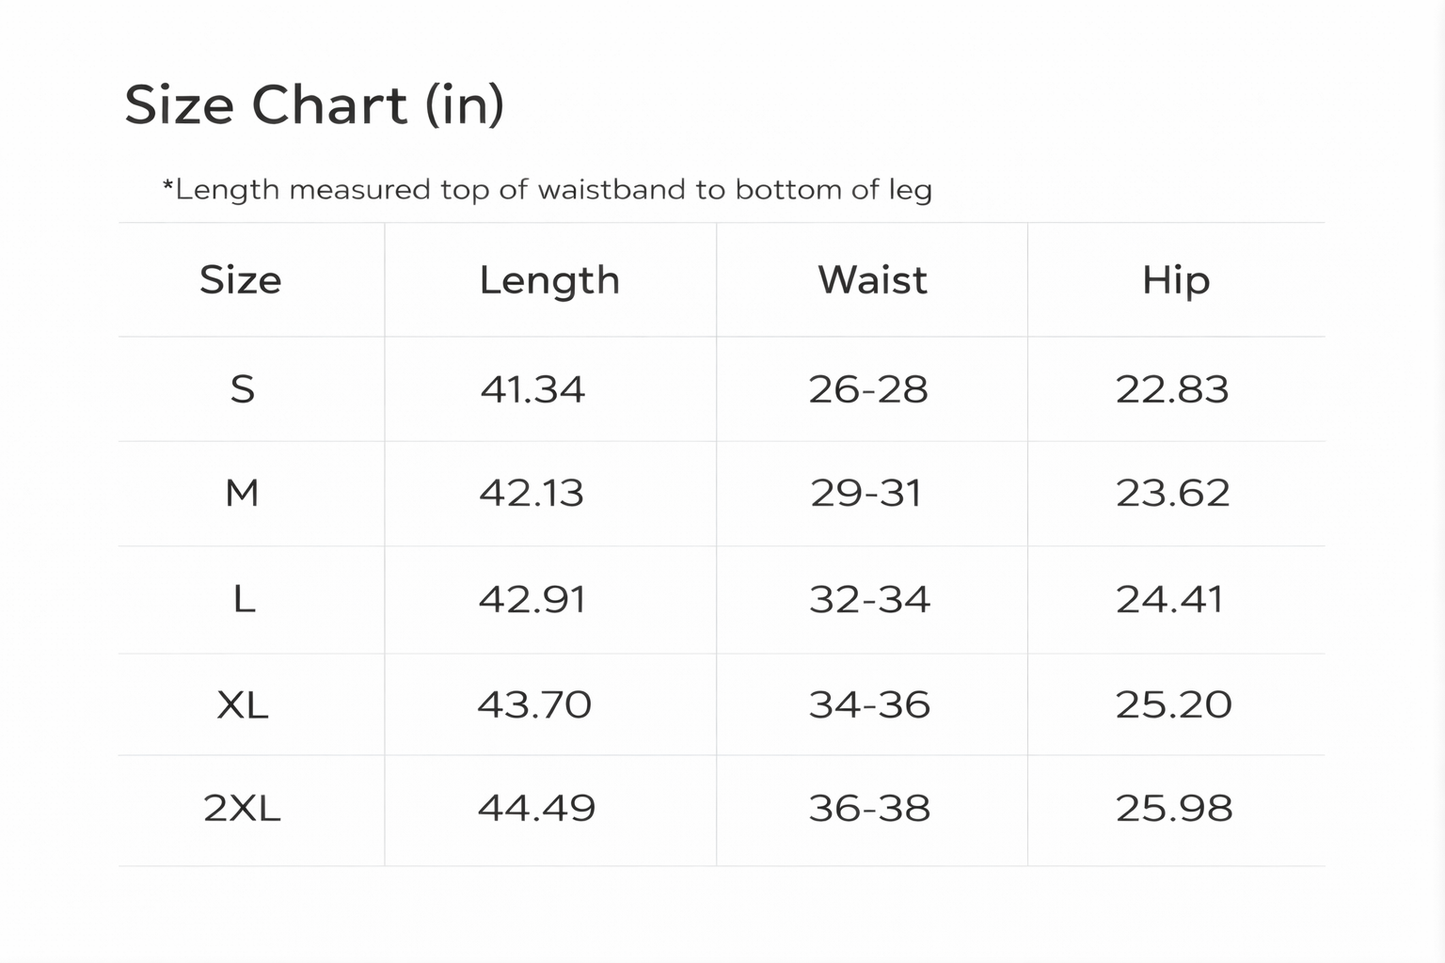This screenshot has width=1445, height=963.
Task: Select the Size column header
Action: (x=241, y=280)
